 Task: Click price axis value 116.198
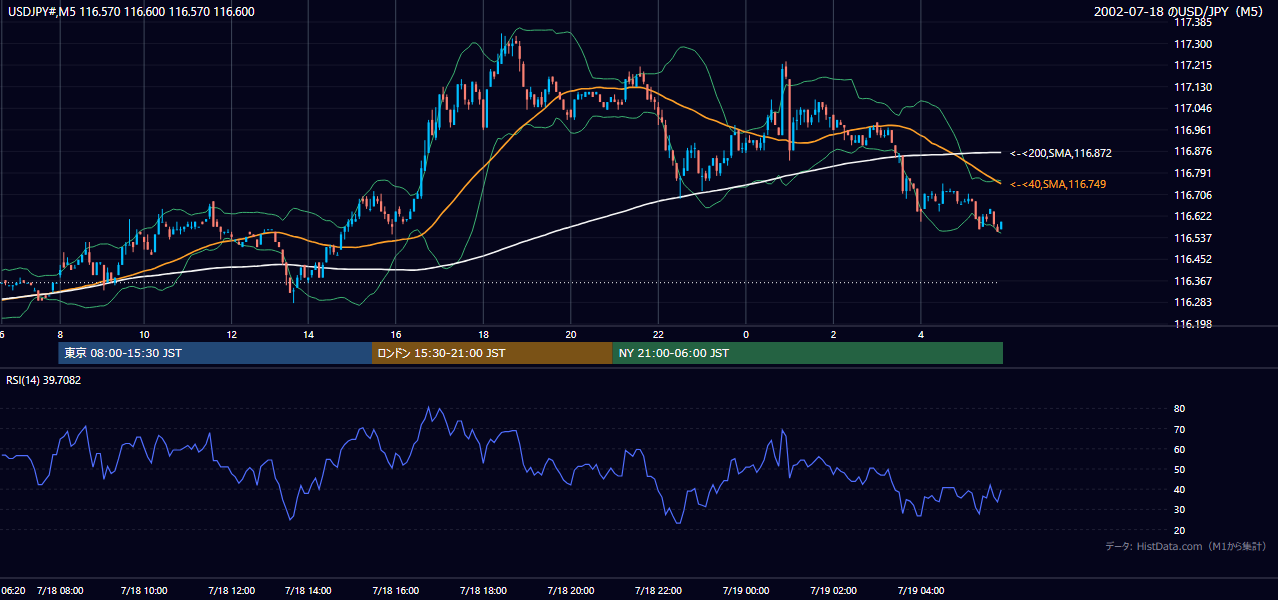click(x=1194, y=324)
